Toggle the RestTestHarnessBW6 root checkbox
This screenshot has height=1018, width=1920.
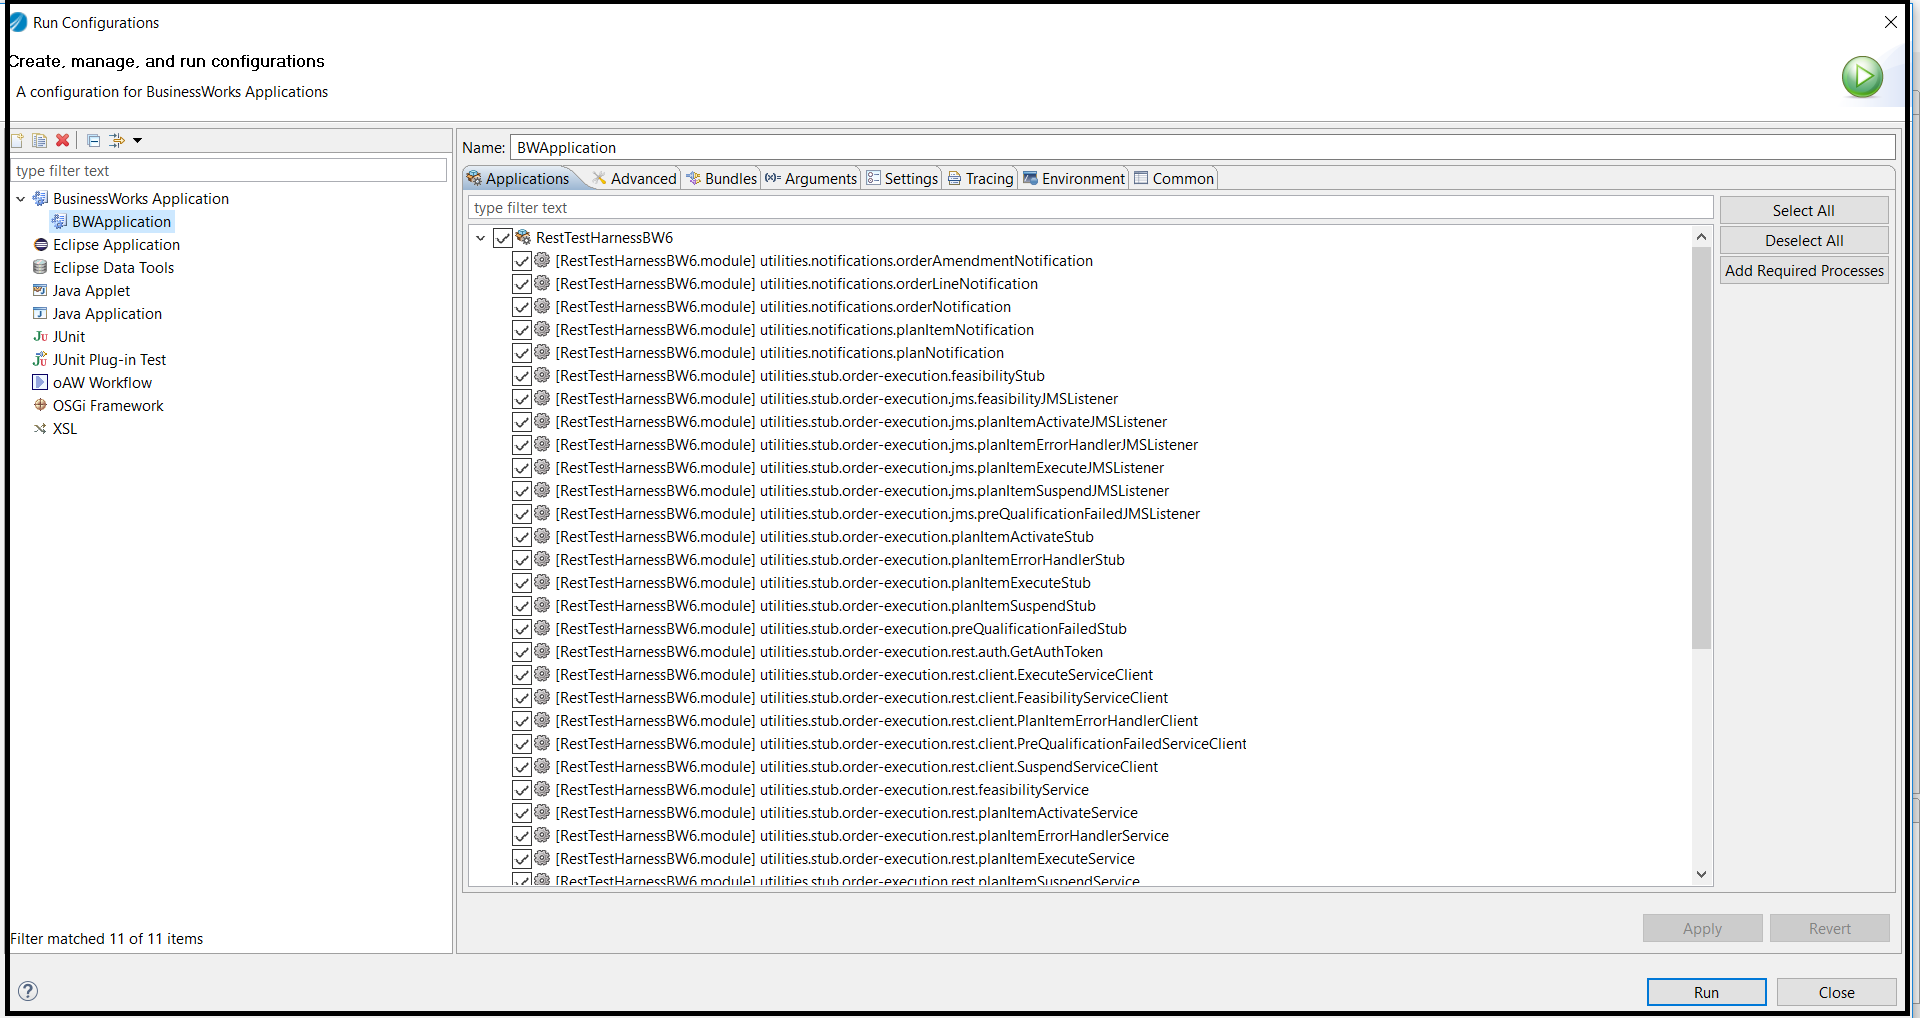point(502,238)
